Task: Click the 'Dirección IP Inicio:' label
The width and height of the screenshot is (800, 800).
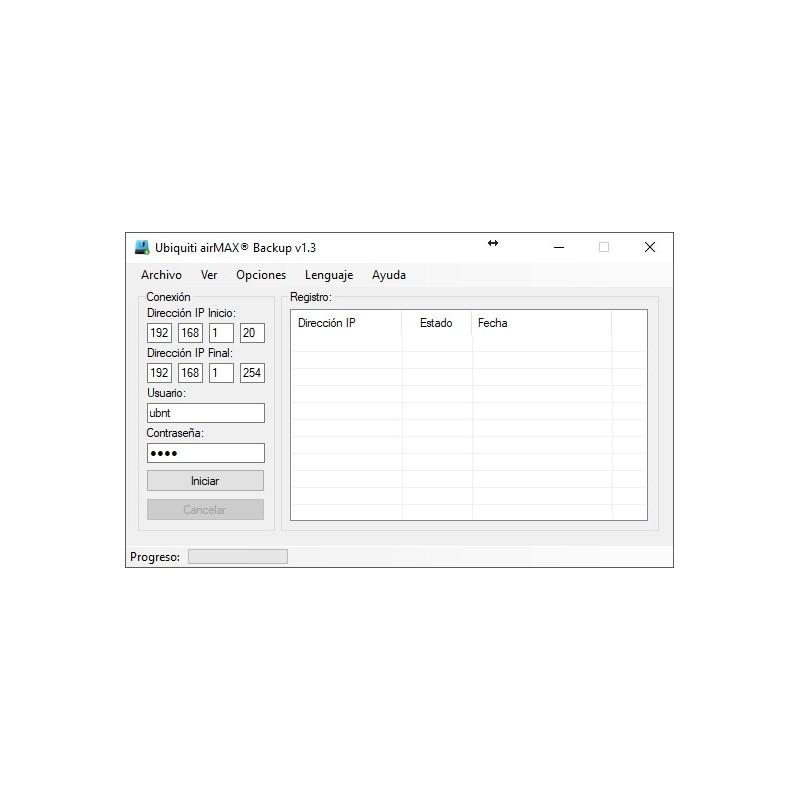Action: tap(191, 313)
